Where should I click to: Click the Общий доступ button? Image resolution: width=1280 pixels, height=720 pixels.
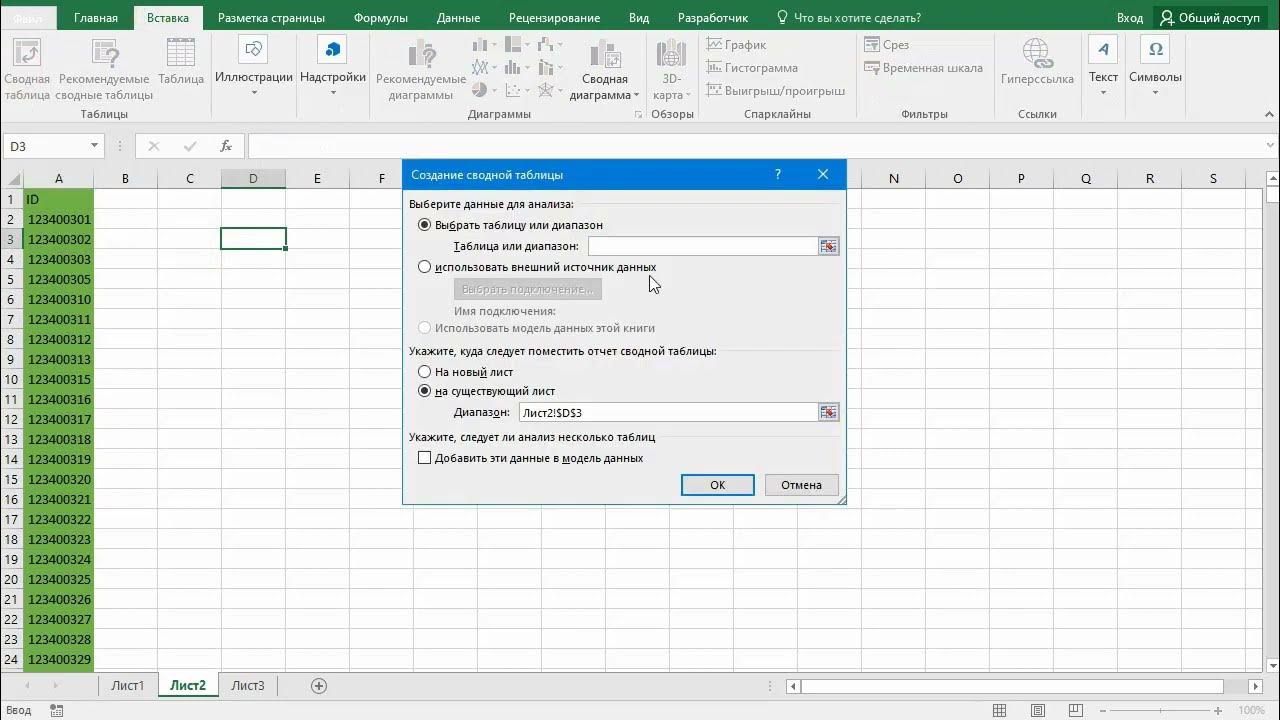[x=1209, y=18]
